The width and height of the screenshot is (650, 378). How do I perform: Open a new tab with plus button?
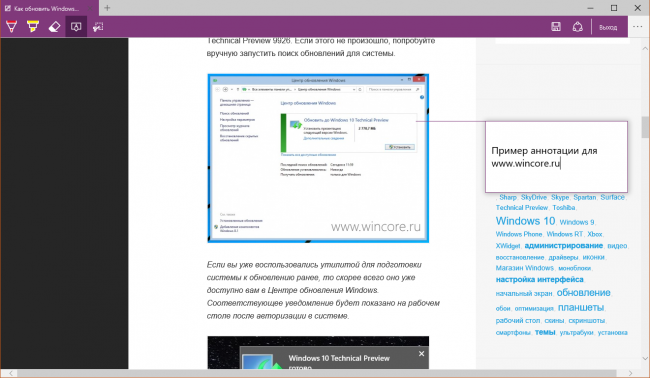(107, 8)
